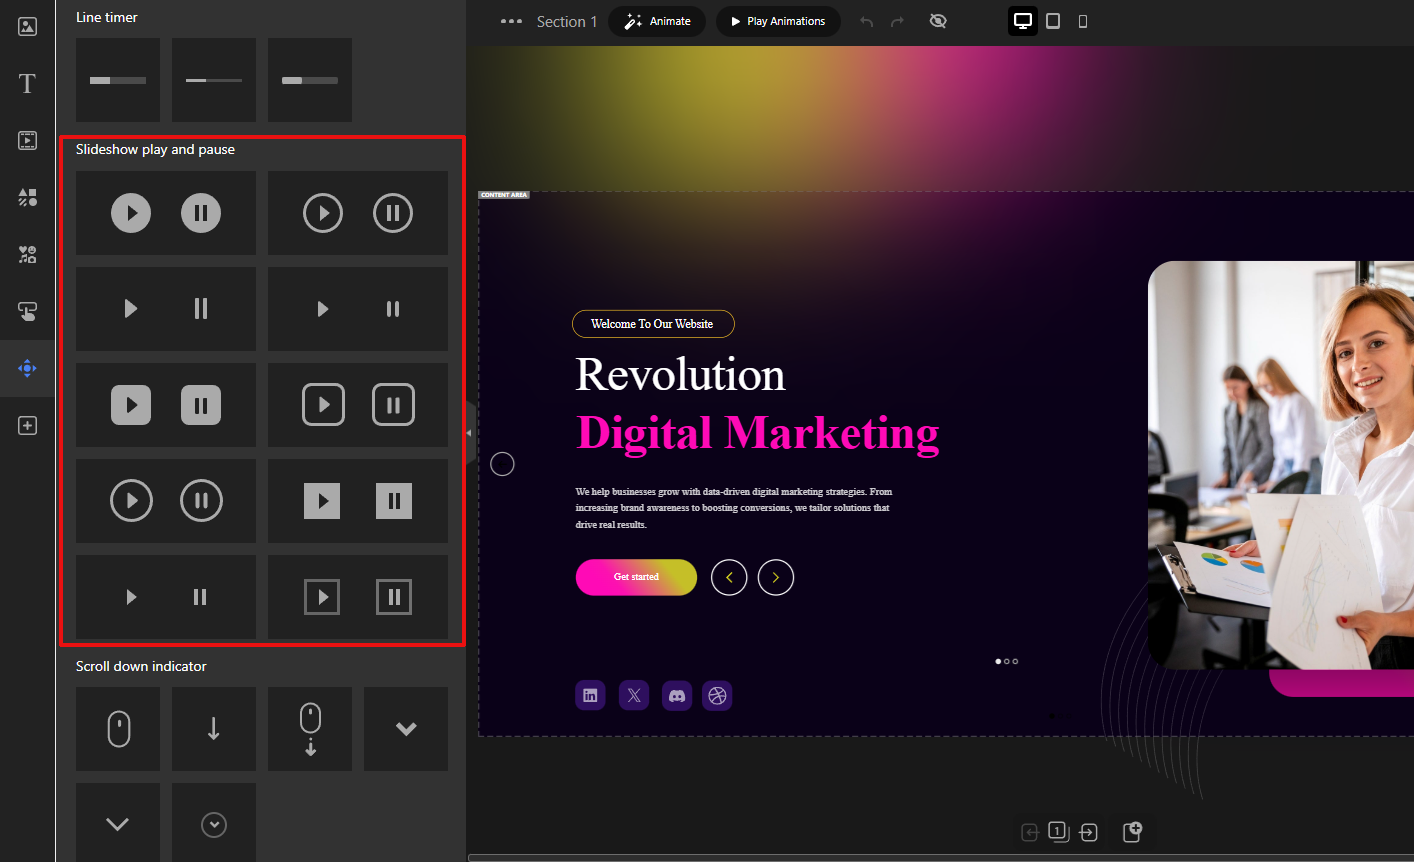This screenshot has height=862, width=1414.
Task: Open the interactive button elements panel
Action: [27, 312]
